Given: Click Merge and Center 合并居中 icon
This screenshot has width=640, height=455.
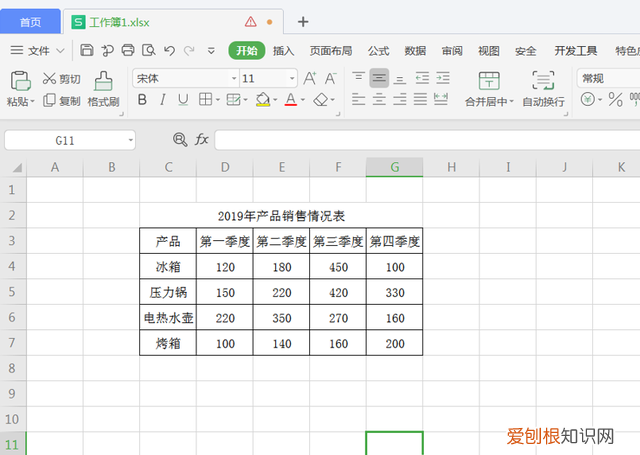Looking at the screenshot, I should tap(489, 80).
